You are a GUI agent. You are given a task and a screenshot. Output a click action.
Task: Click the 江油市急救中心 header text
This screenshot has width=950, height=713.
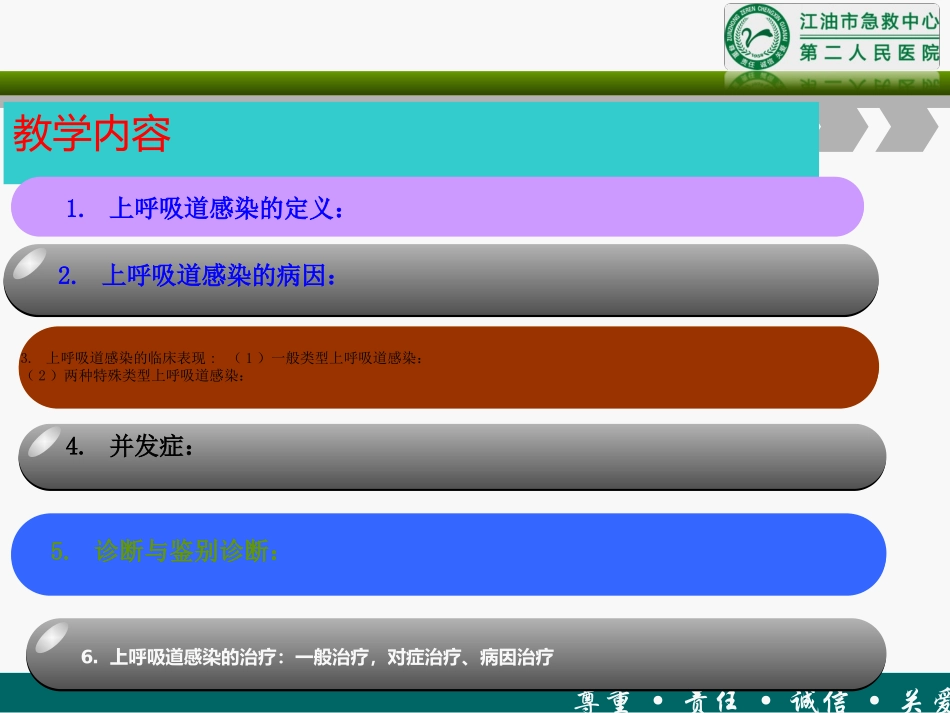click(869, 22)
